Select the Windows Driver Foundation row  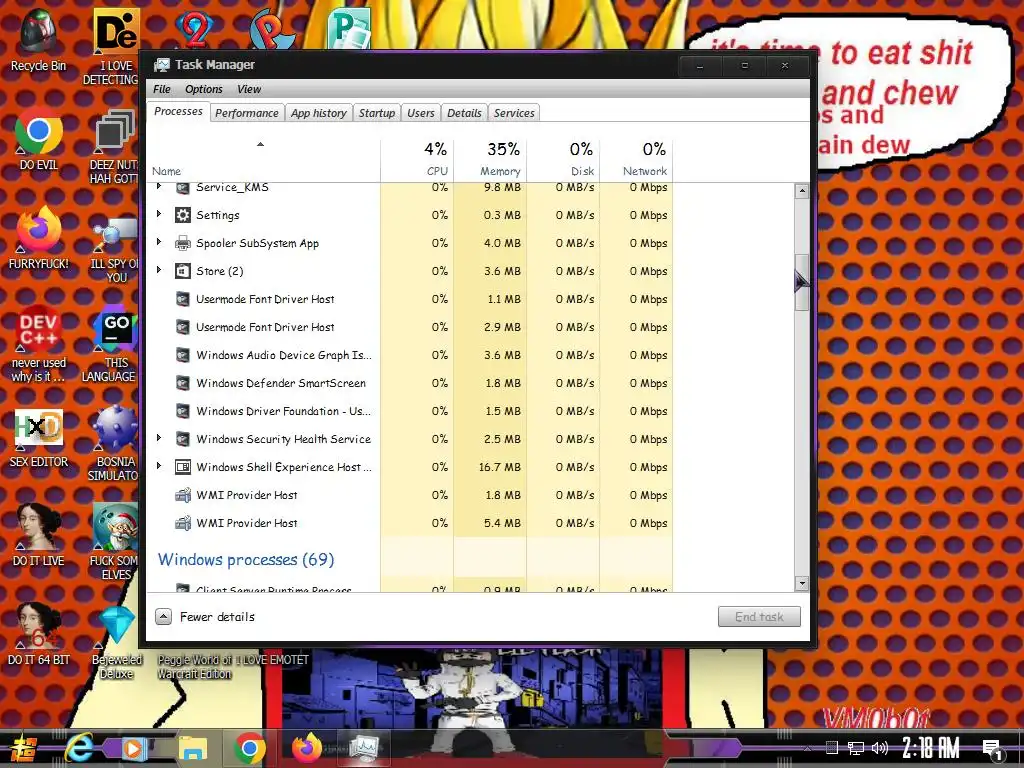coord(410,411)
